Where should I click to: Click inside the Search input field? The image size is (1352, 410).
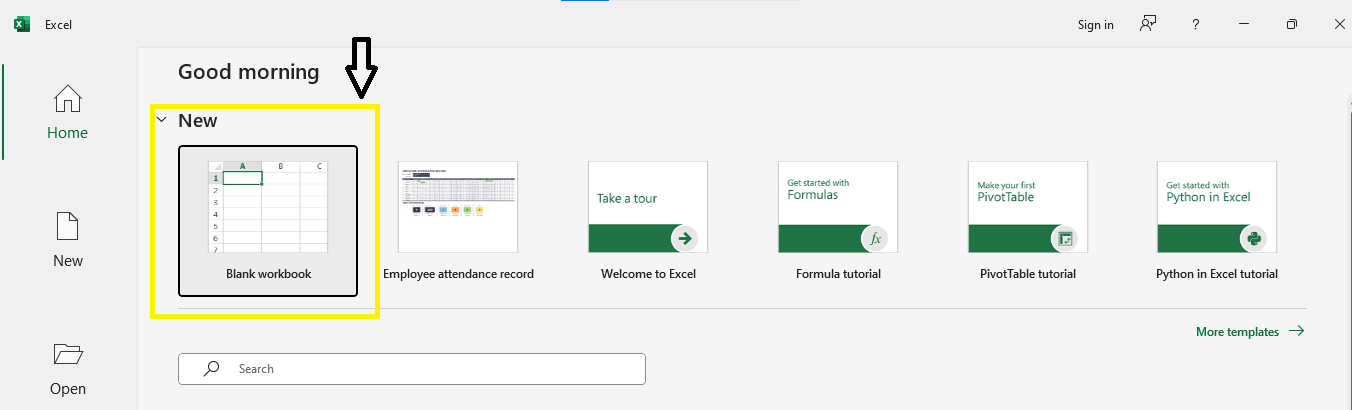tap(412, 369)
